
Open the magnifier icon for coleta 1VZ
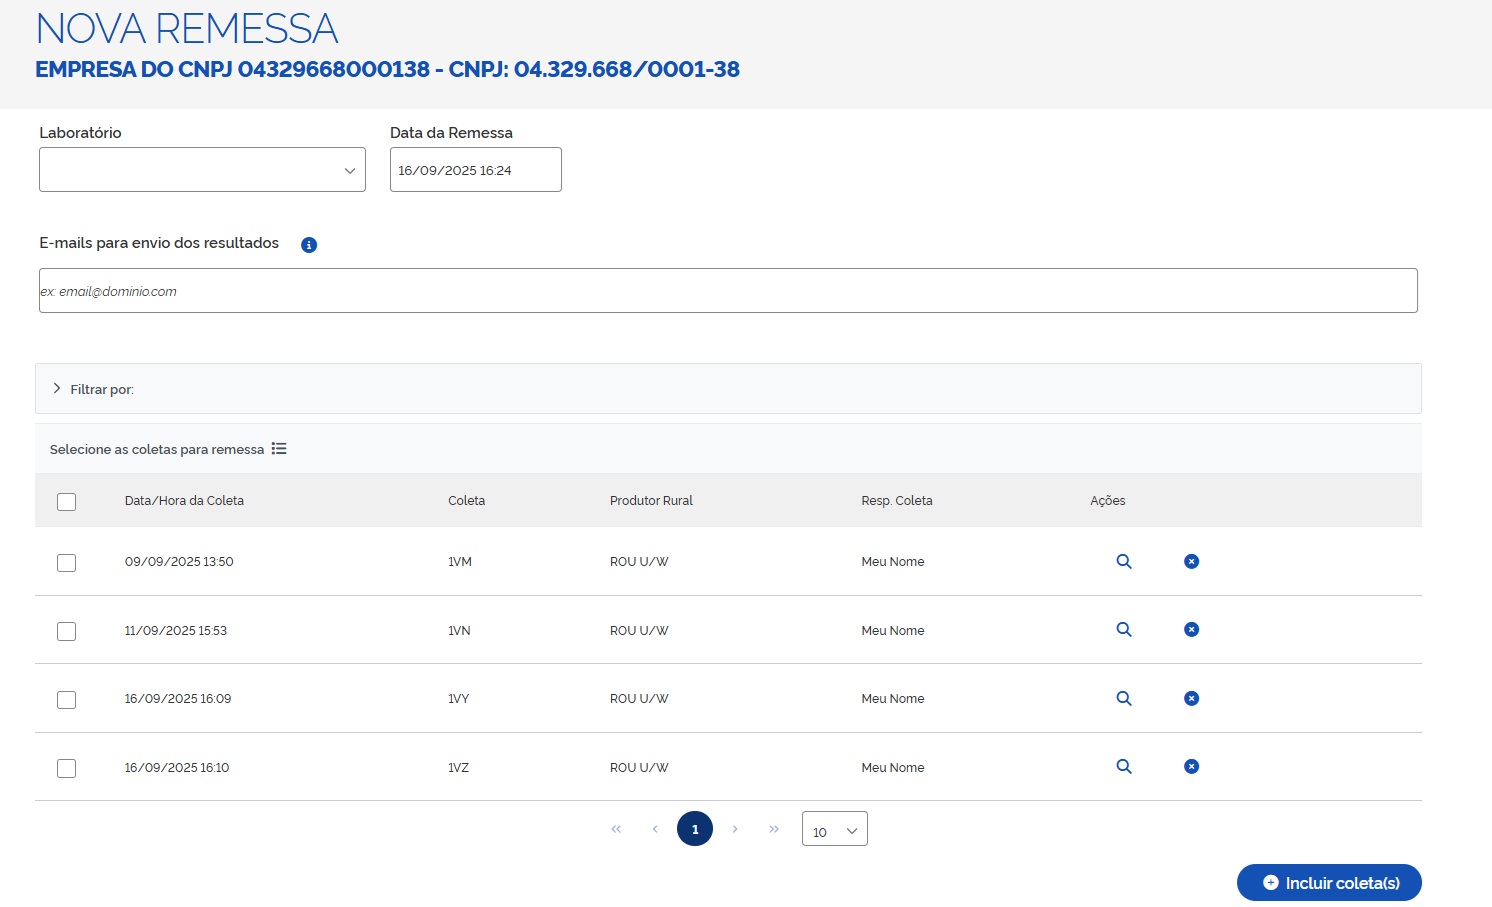coord(1124,767)
